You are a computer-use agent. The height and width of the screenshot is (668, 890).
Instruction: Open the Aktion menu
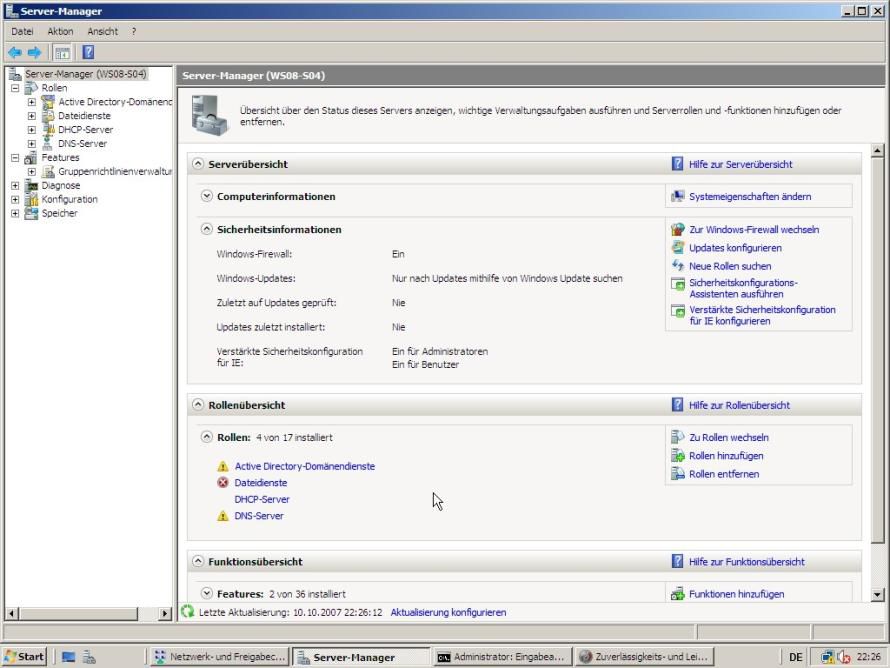60,31
